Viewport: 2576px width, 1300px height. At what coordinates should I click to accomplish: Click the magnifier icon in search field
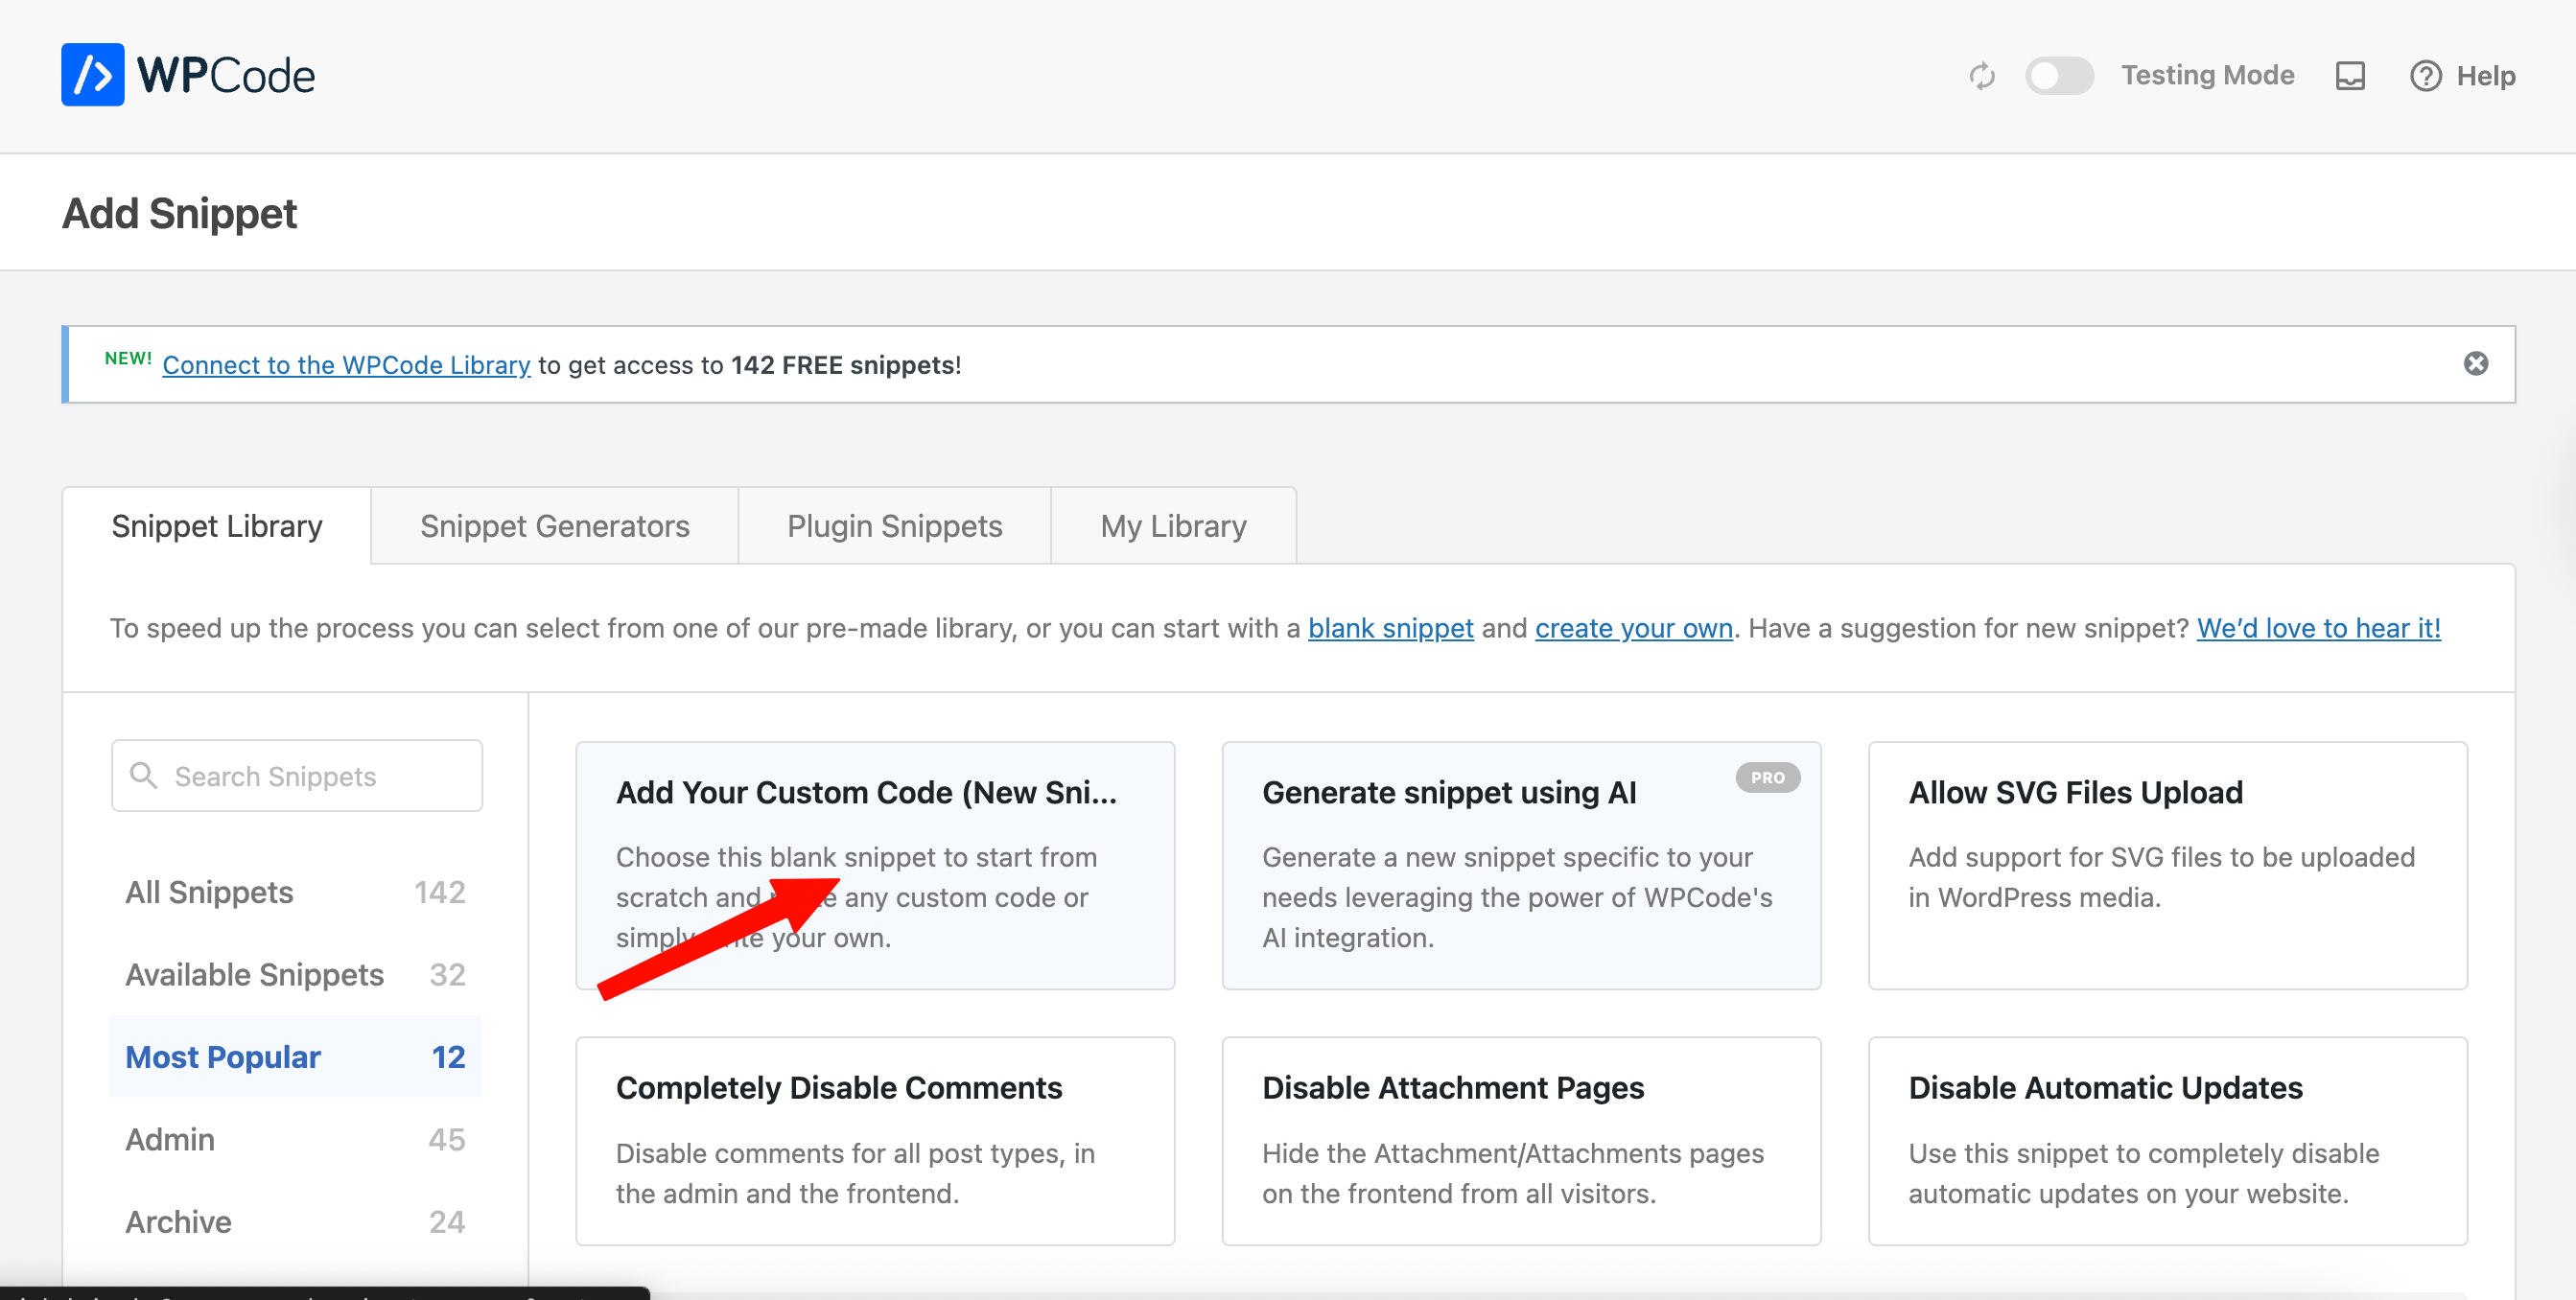tap(144, 776)
